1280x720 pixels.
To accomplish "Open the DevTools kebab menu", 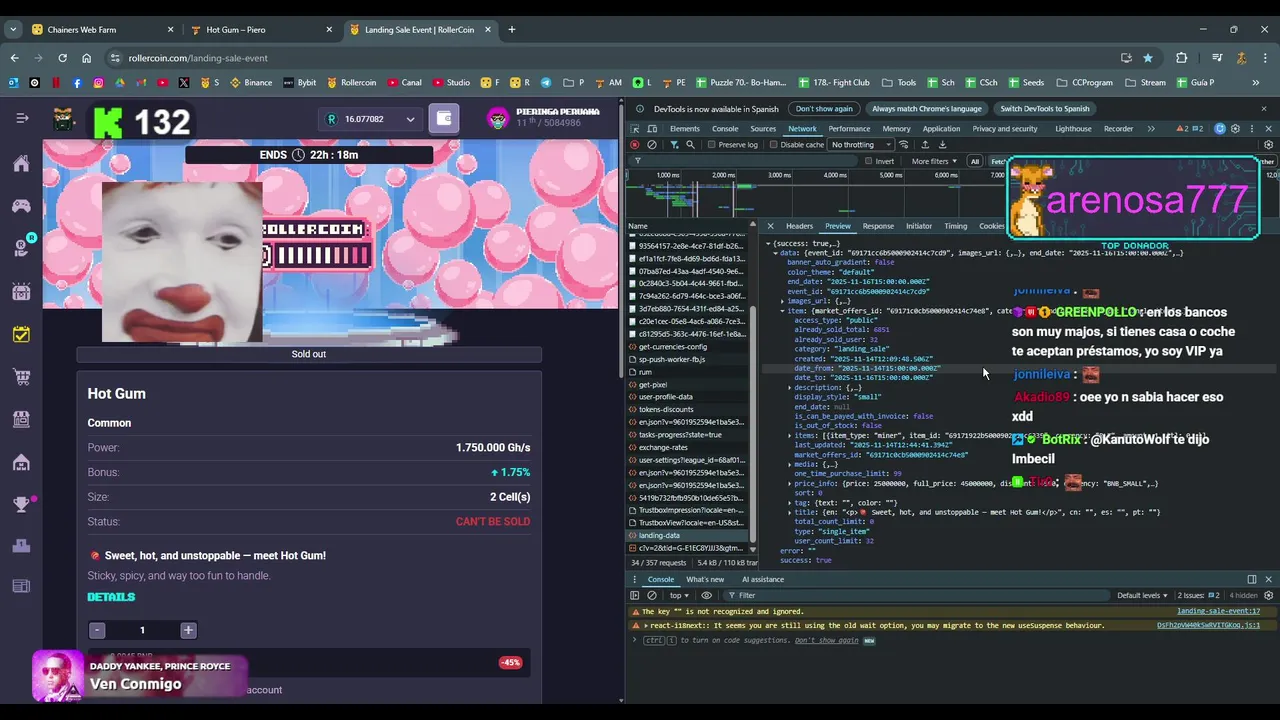I will [x=1251, y=129].
